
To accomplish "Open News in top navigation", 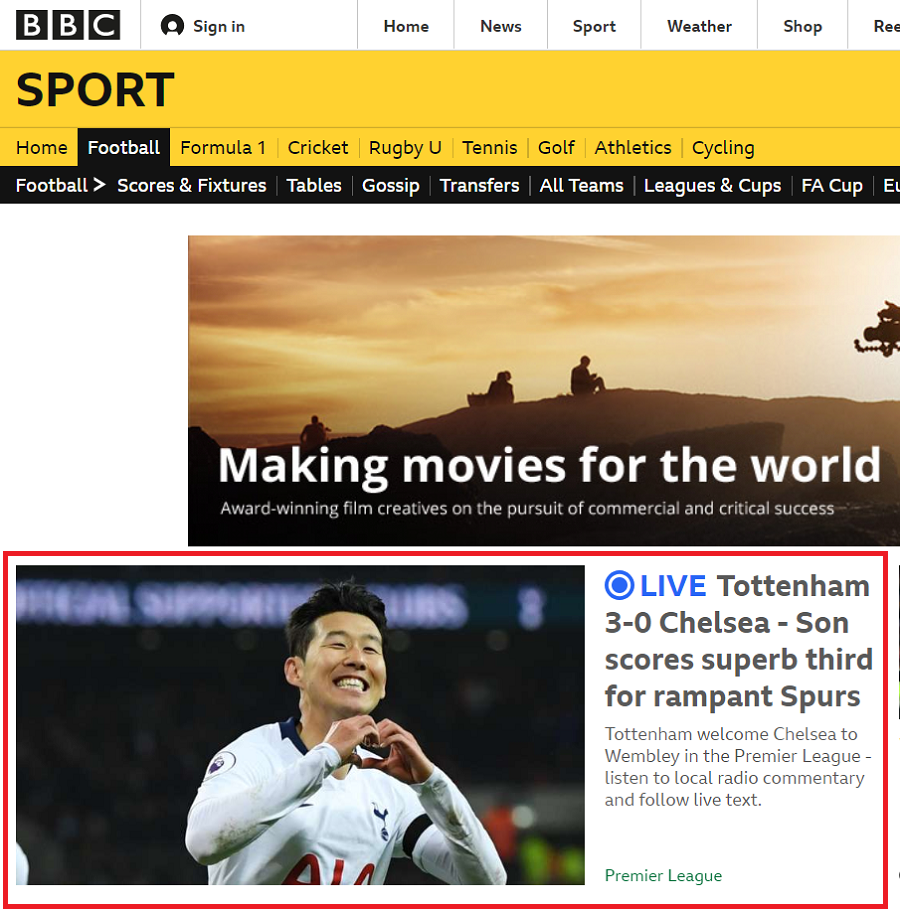I will coord(501,26).
